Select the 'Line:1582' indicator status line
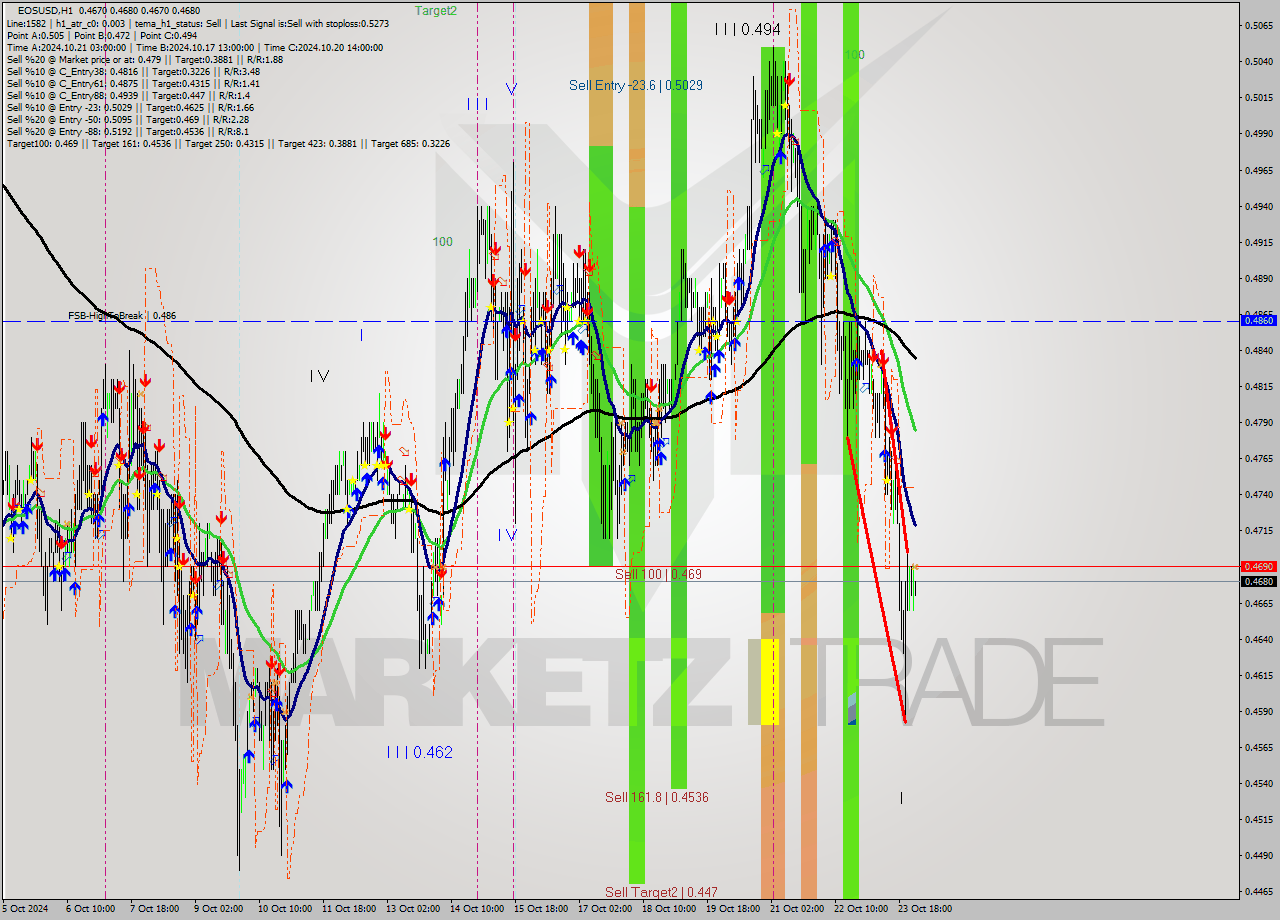The image size is (1280, 920). [197, 22]
